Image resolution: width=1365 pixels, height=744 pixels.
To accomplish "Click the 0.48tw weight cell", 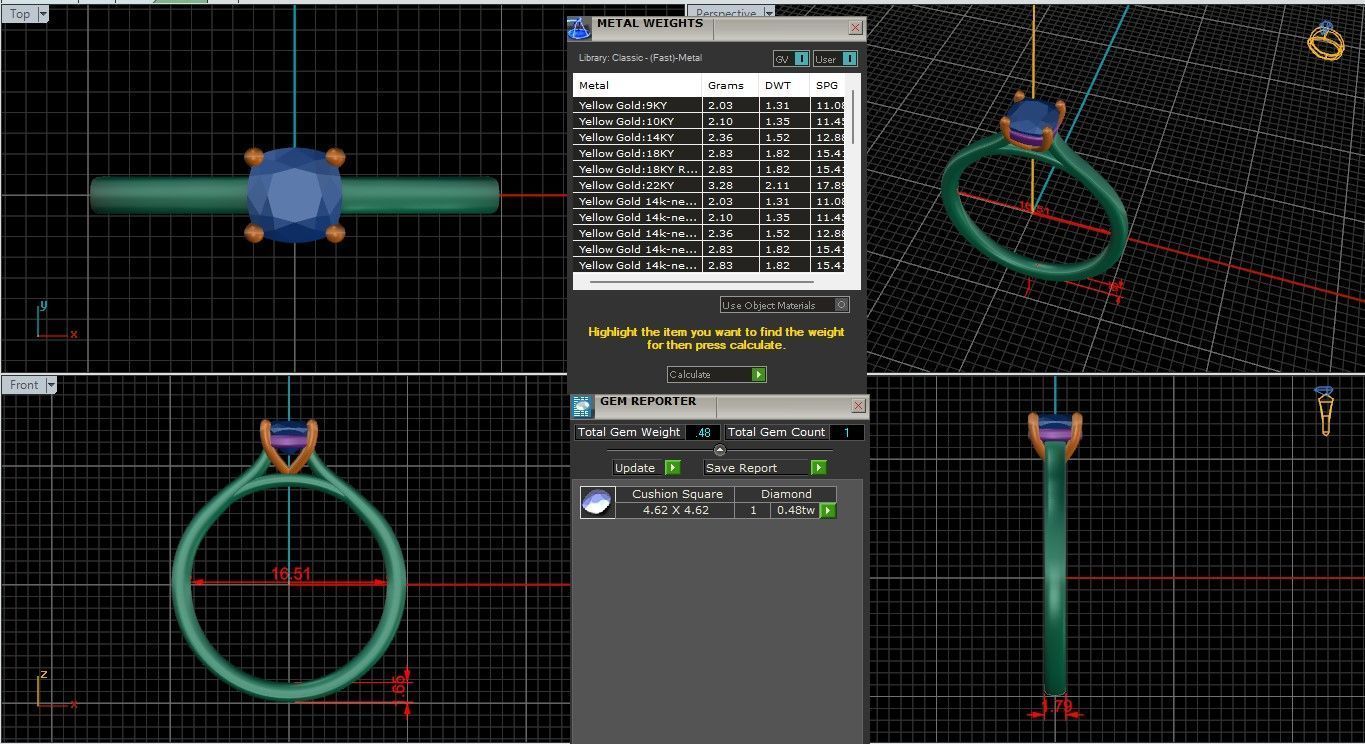I will (795, 510).
